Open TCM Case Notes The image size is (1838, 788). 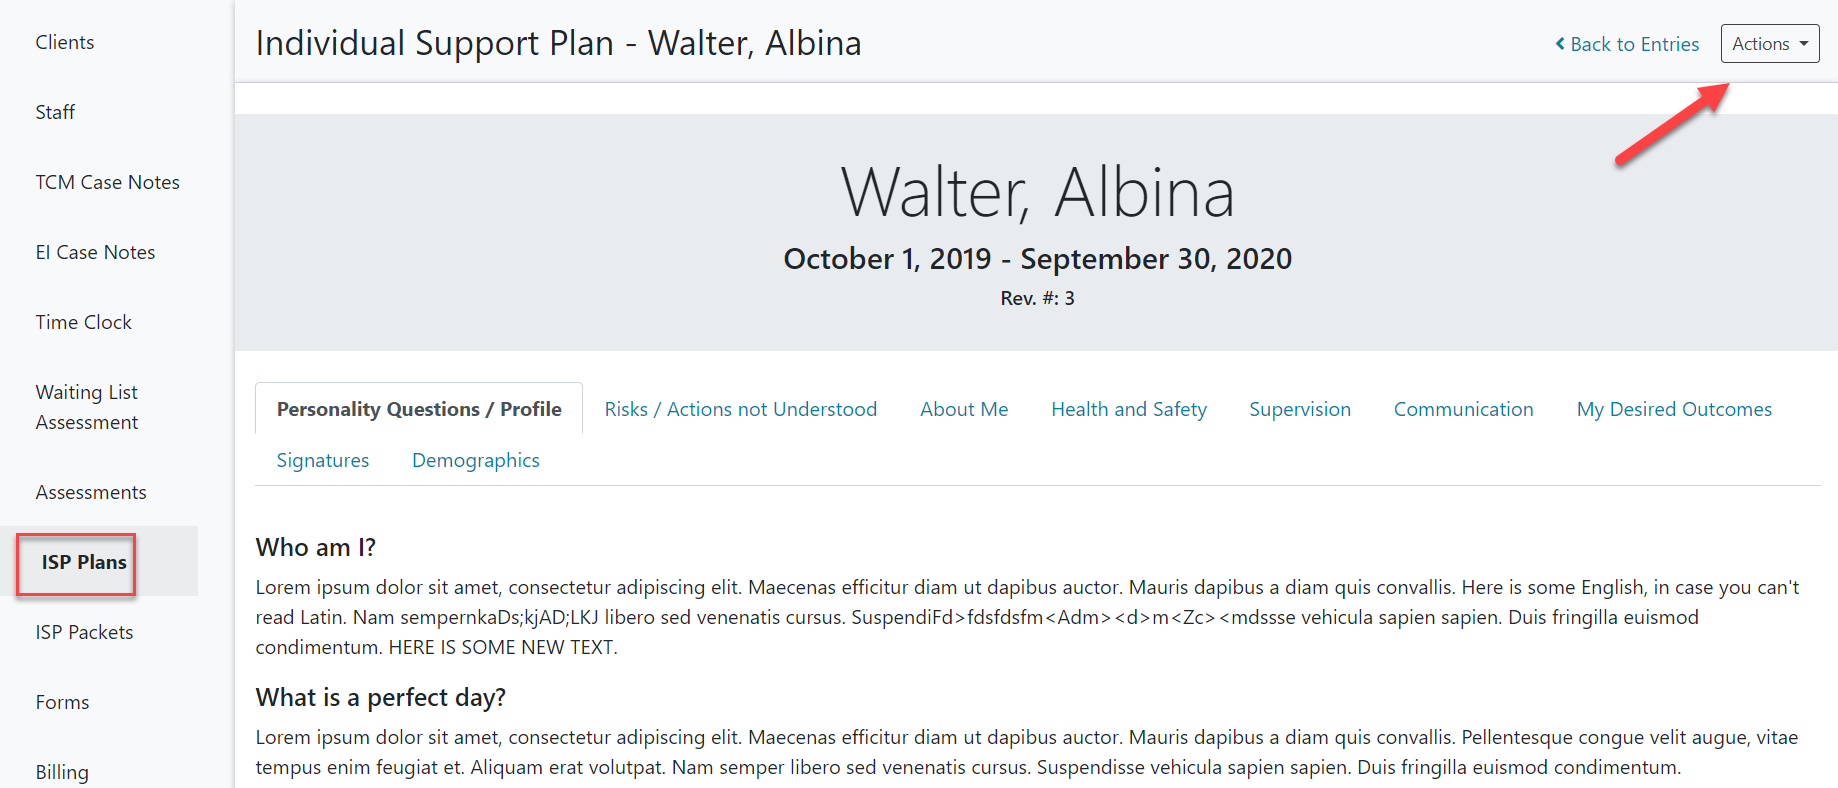tap(107, 182)
